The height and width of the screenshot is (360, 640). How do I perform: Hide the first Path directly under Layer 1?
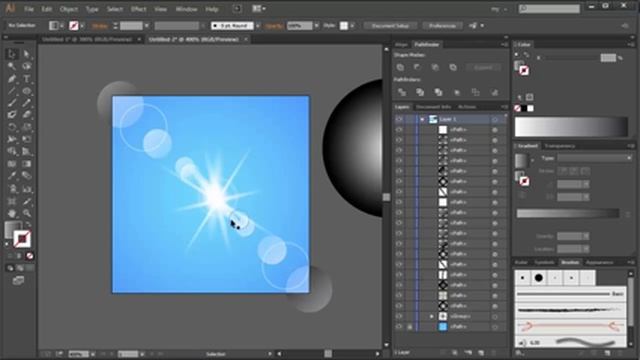pos(399,129)
